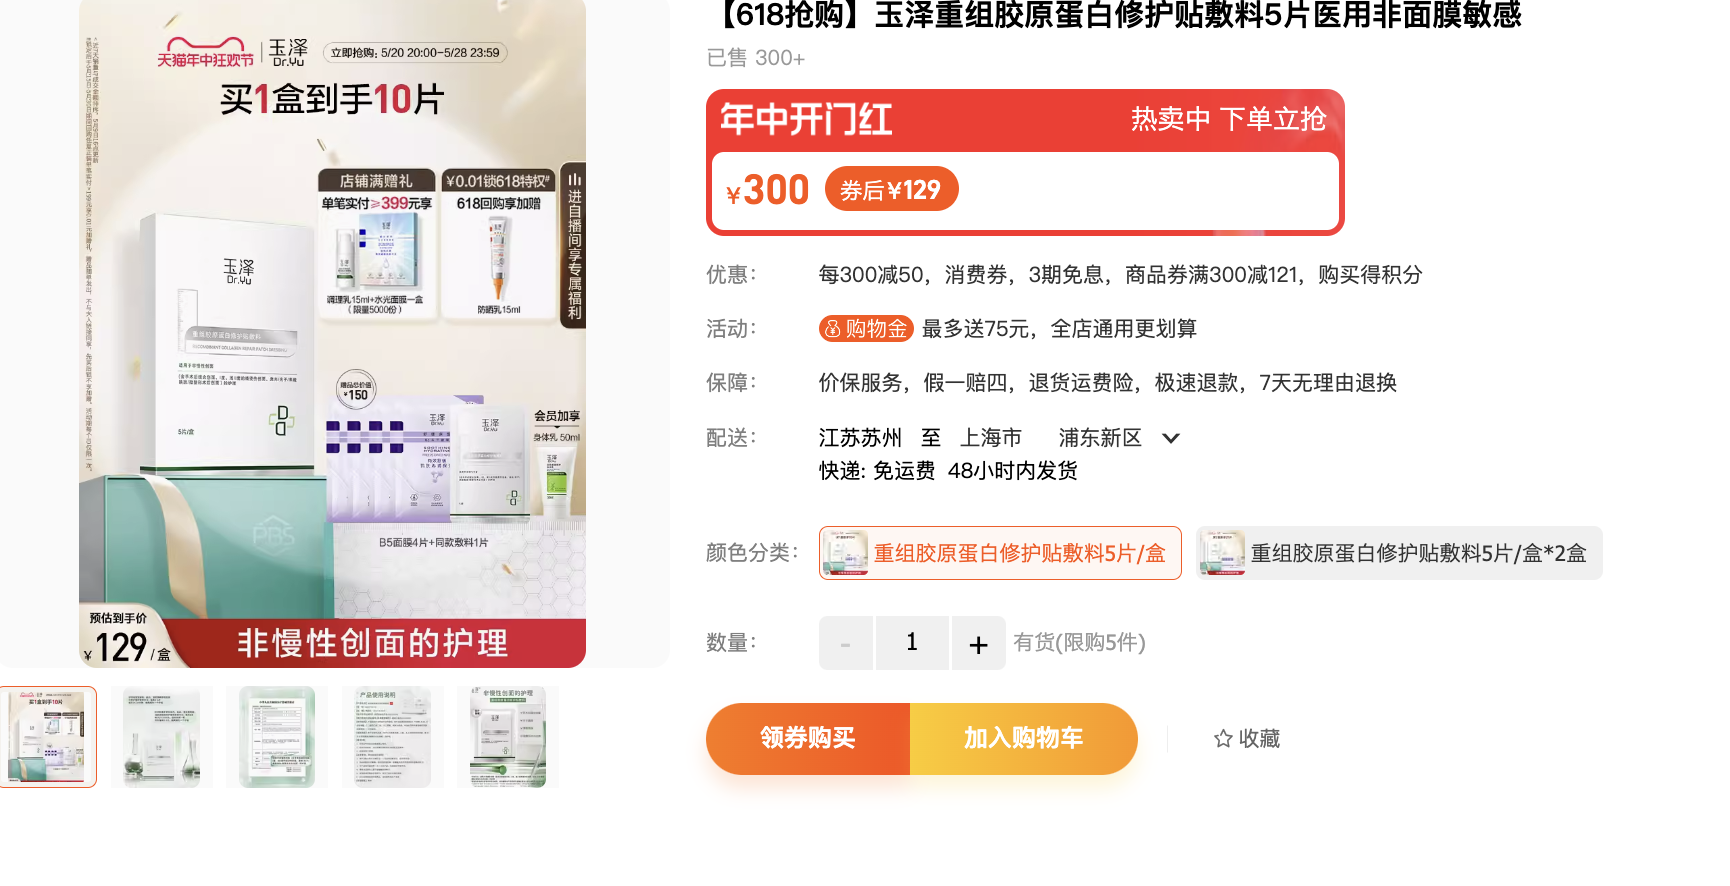
Task: Click the Dr.Yu brand logo in product image
Action: pyautogui.click(x=288, y=52)
